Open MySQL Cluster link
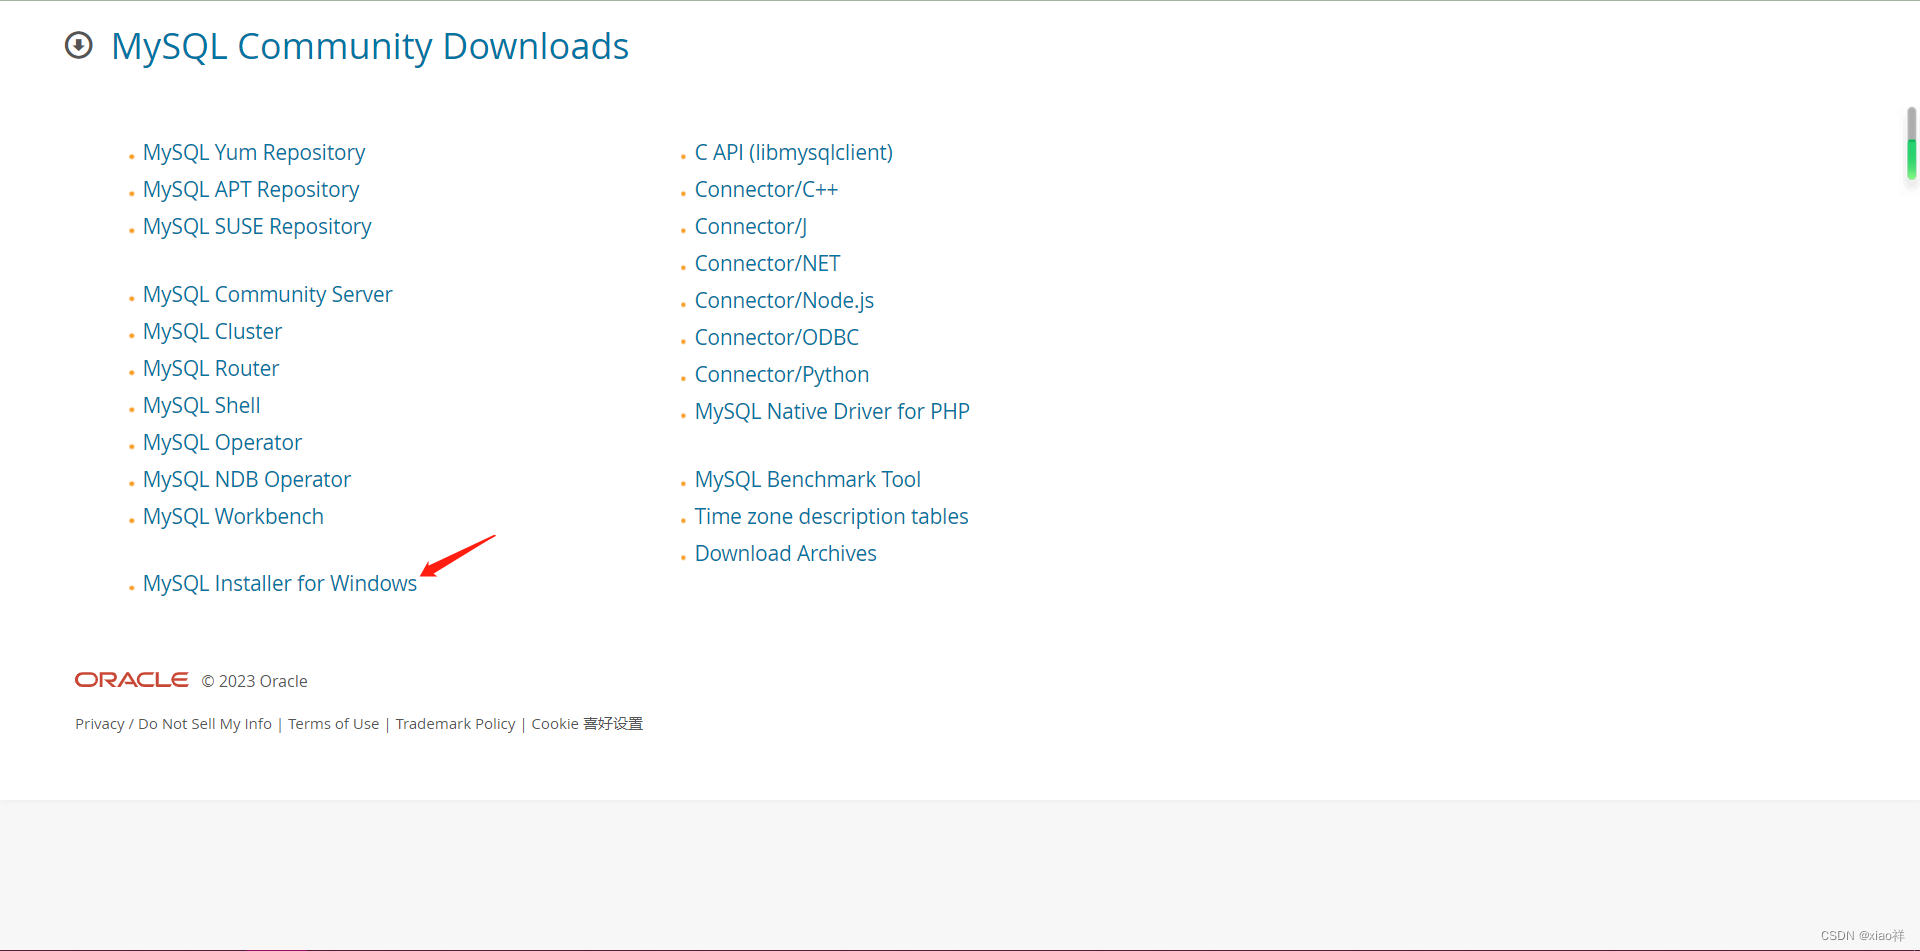 [212, 331]
